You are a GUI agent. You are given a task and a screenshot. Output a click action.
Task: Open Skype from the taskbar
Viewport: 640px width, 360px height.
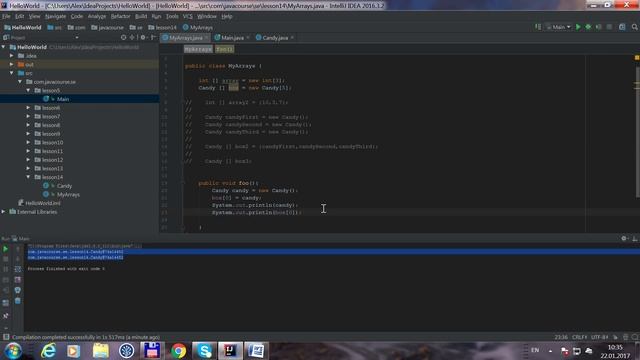click(204, 351)
